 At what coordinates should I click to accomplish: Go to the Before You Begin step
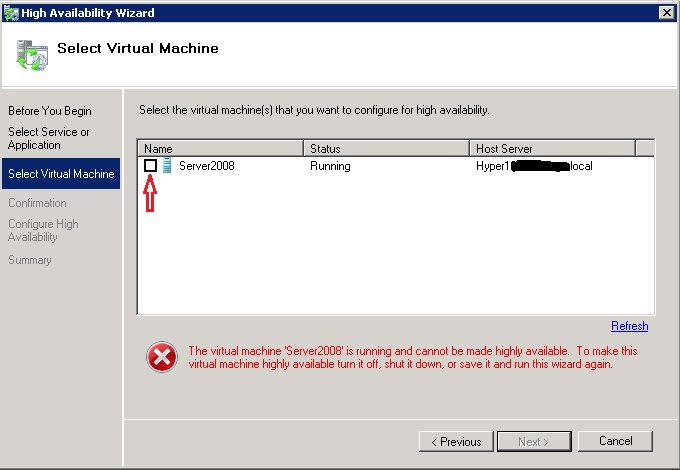point(50,111)
